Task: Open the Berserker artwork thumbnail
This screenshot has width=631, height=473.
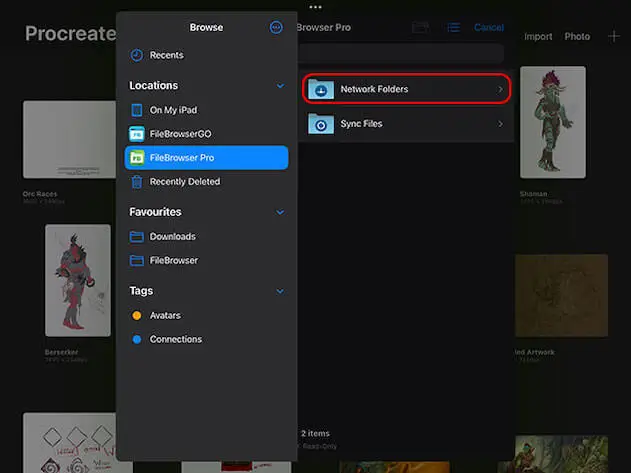Action: 78,279
